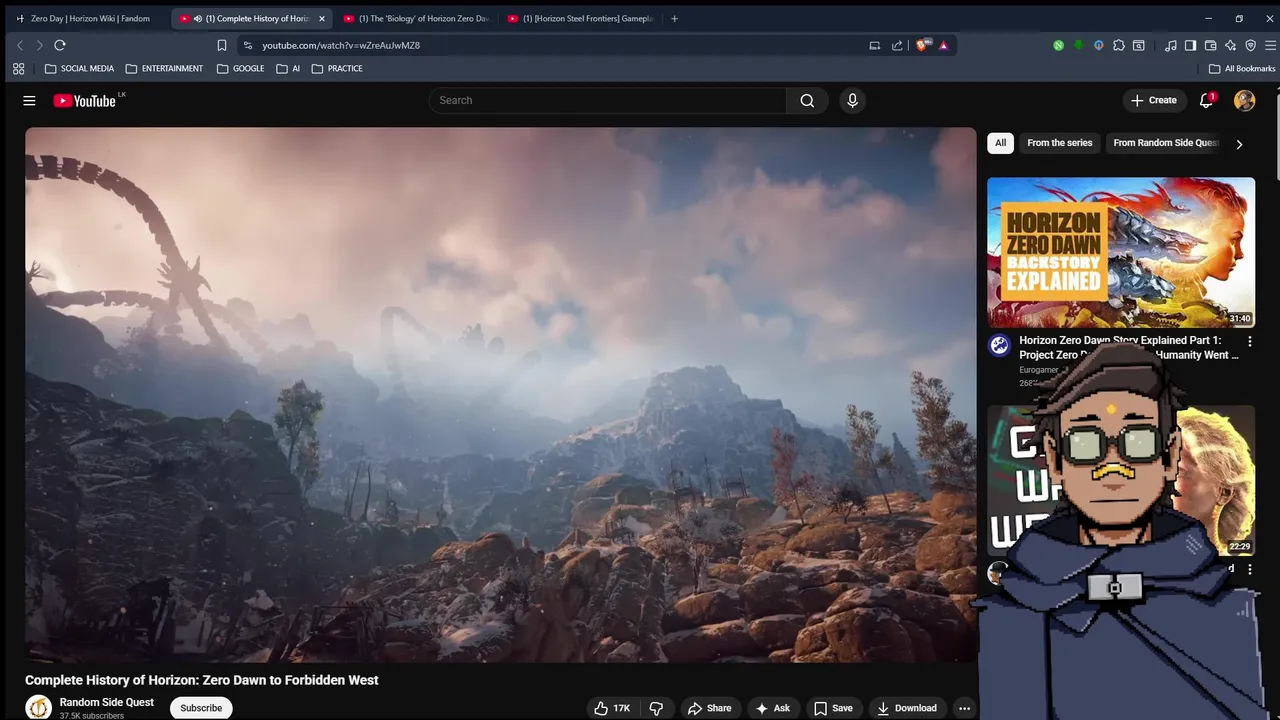The width and height of the screenshot is (1280, 720).
Task: Open more actions ellipsis below video
Action: (964, 708)
